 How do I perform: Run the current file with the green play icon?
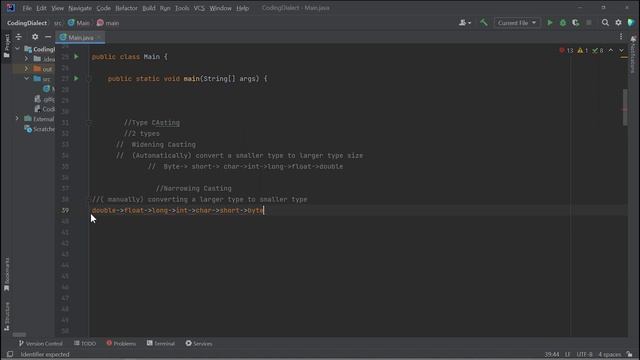(x=550, y=23)
